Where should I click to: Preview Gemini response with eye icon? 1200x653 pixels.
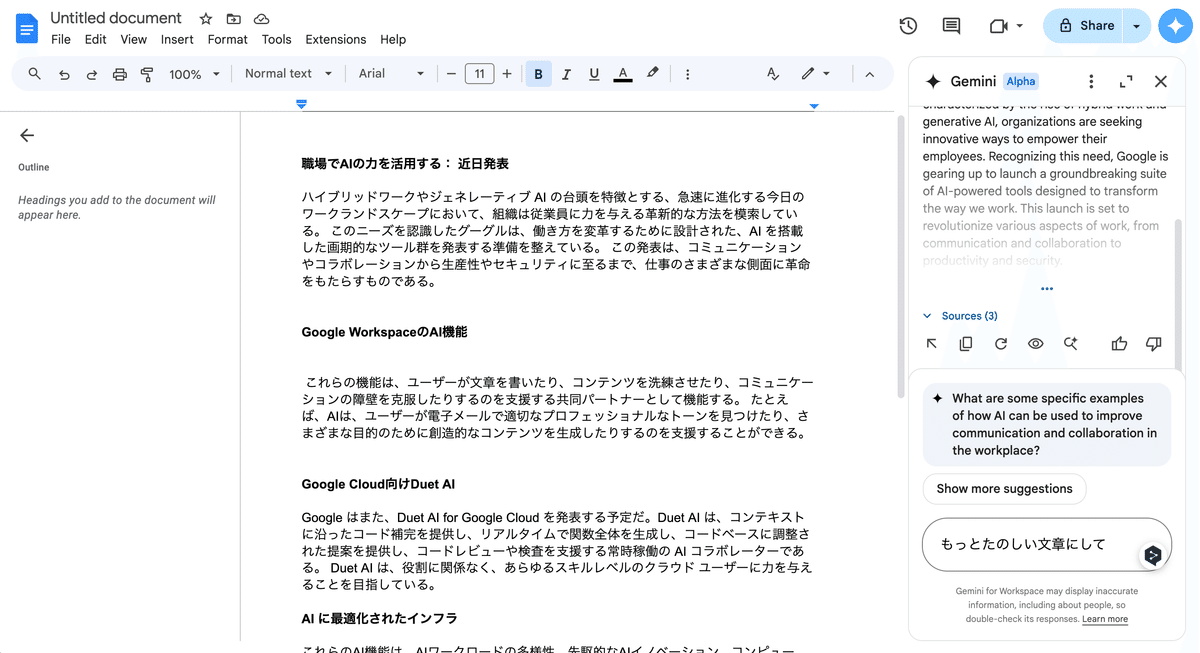(1036, 344)
